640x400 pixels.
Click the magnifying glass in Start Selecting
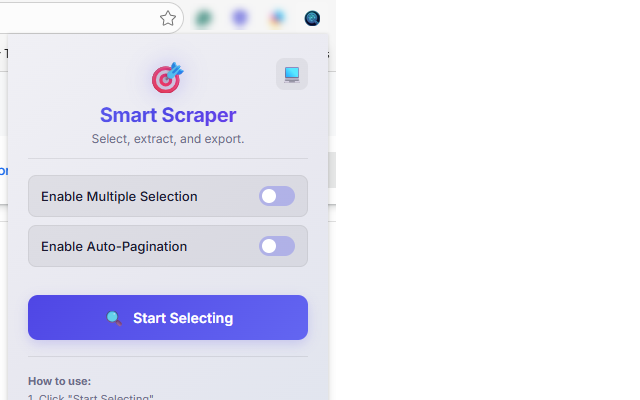(113, 318)
